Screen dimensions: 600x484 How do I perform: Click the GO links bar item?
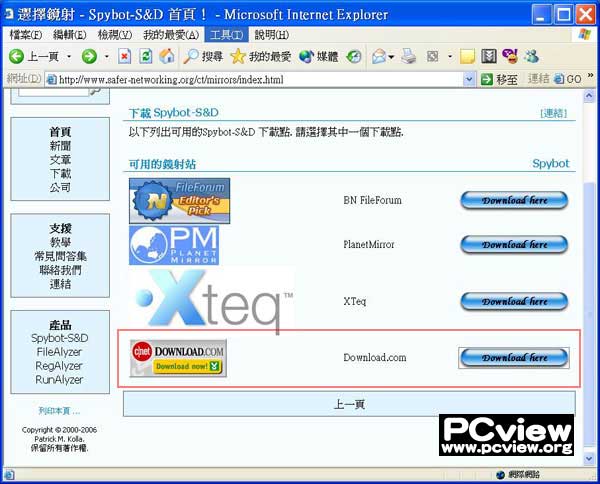pos(567,79)
